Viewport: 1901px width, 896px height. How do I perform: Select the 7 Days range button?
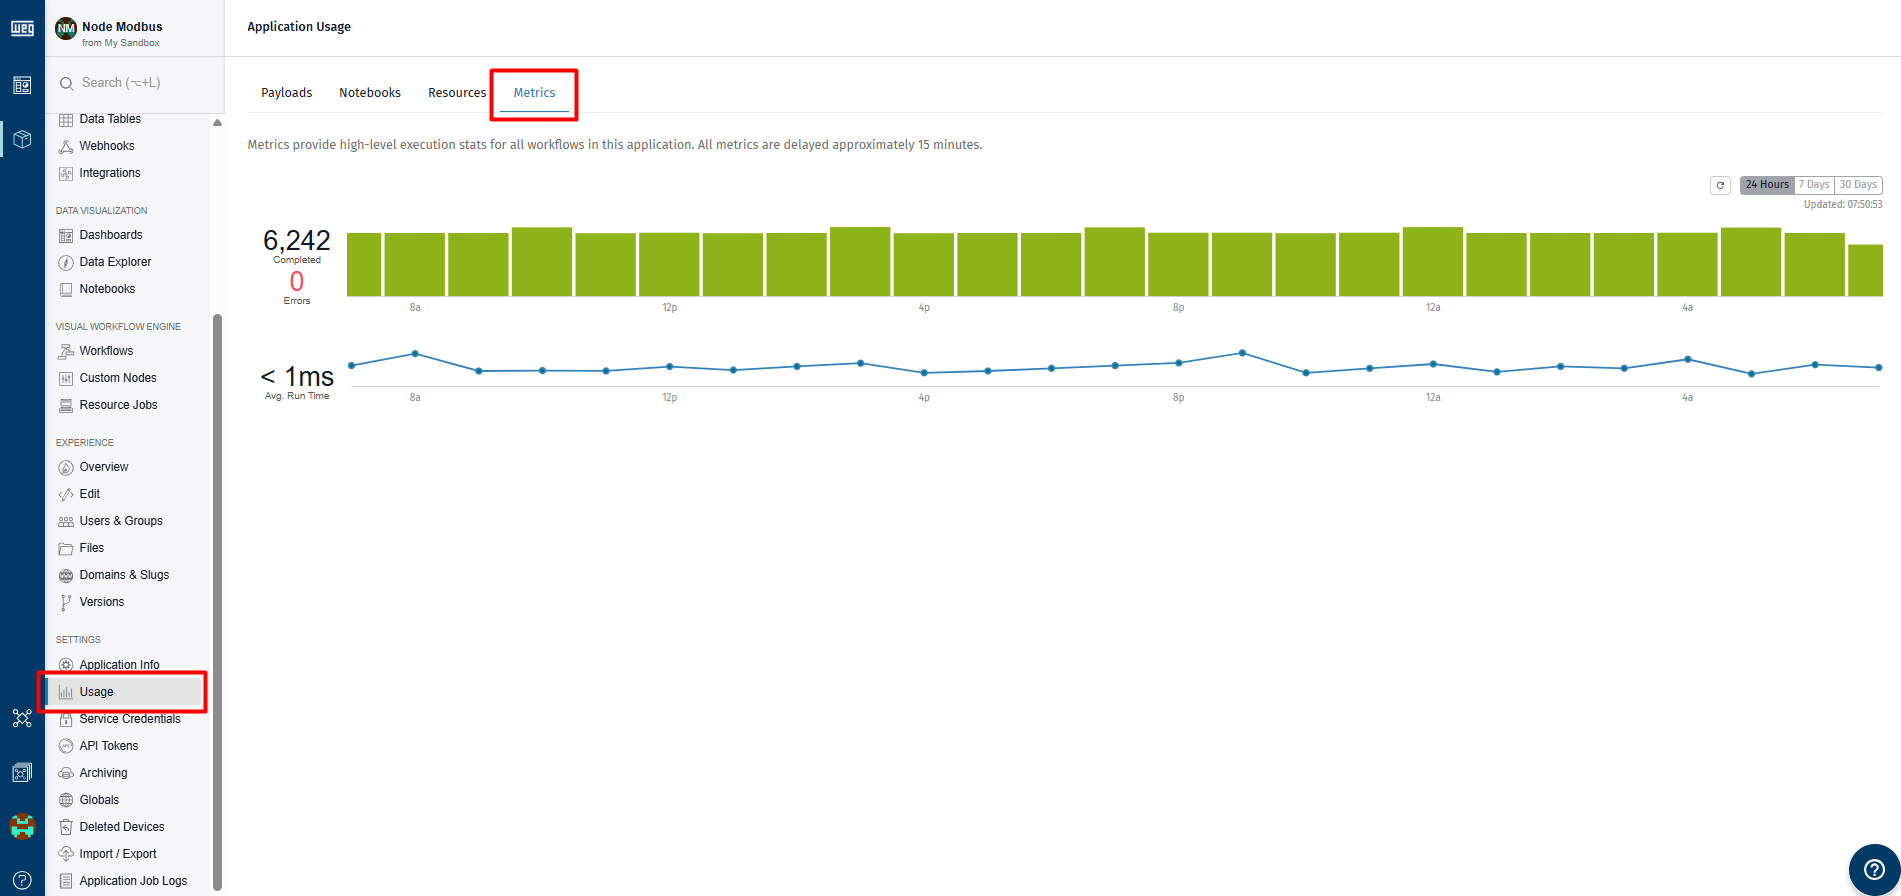tap(1814, 185)
